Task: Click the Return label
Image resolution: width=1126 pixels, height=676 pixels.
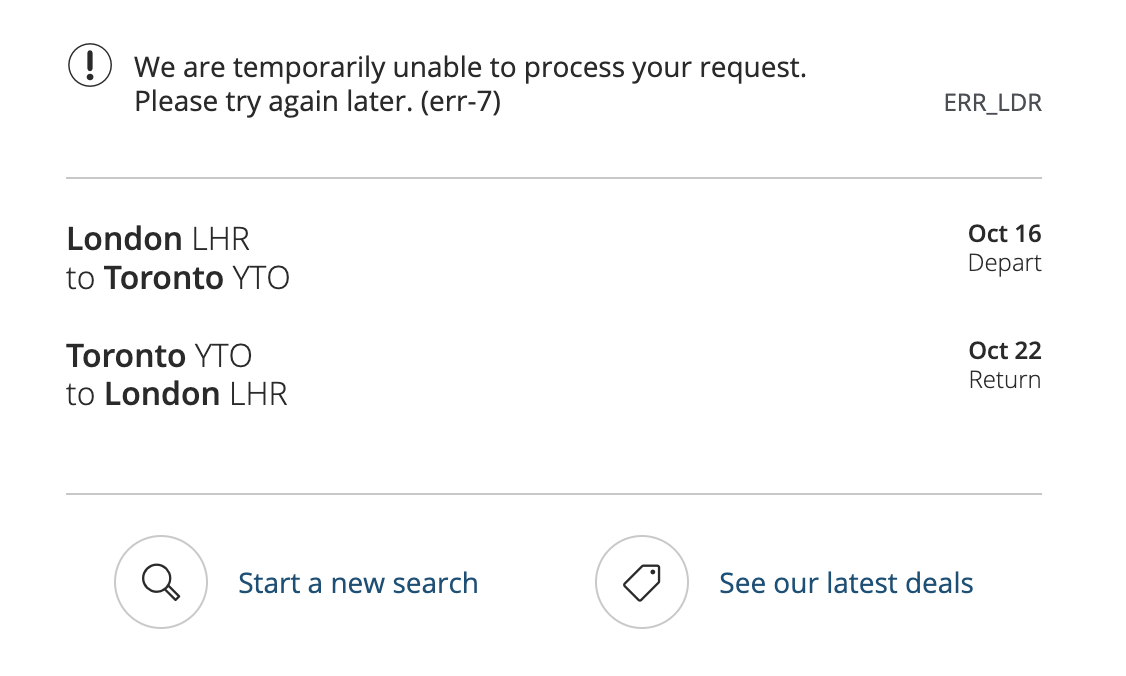Action: (x=1004, y=380)
